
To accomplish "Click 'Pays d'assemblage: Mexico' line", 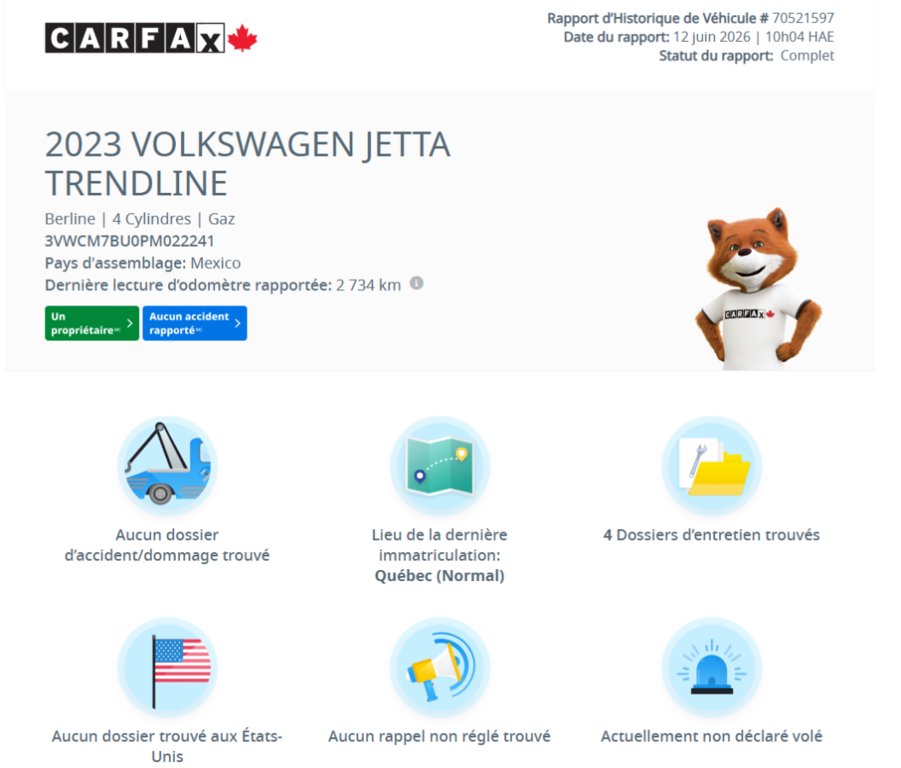I will click(x=143, y=263).
